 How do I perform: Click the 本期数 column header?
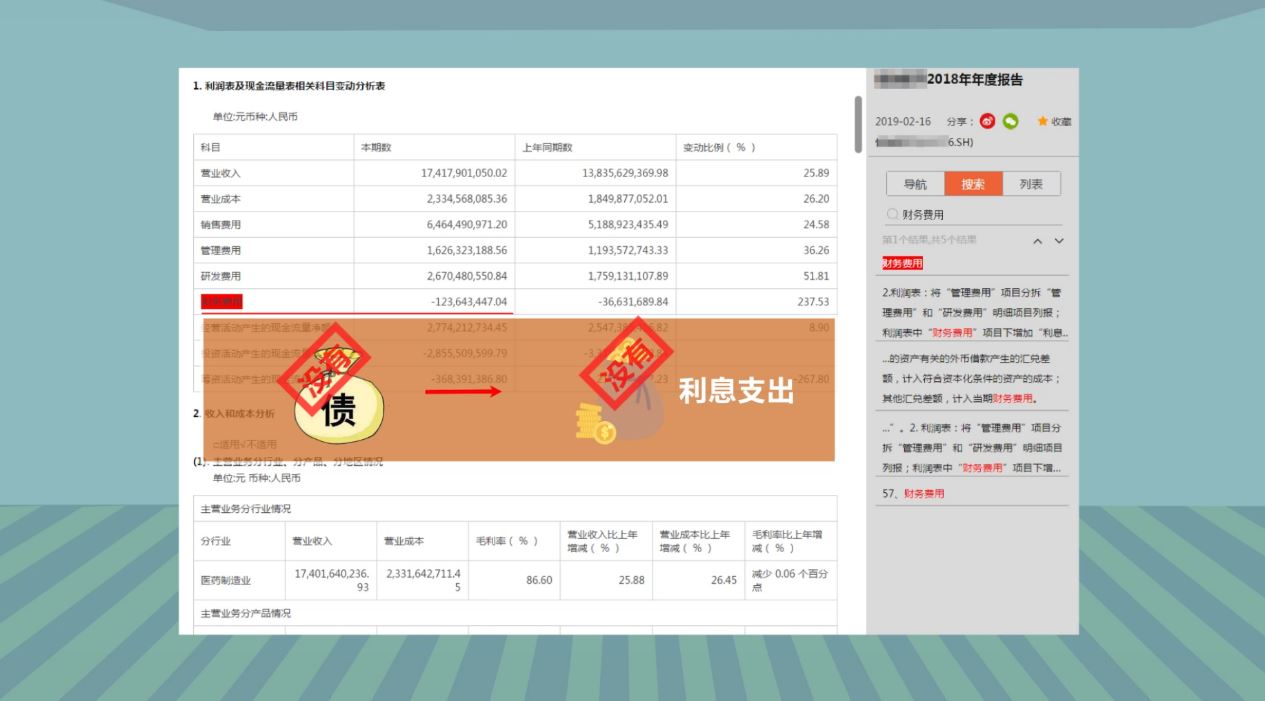pos(376,148)
